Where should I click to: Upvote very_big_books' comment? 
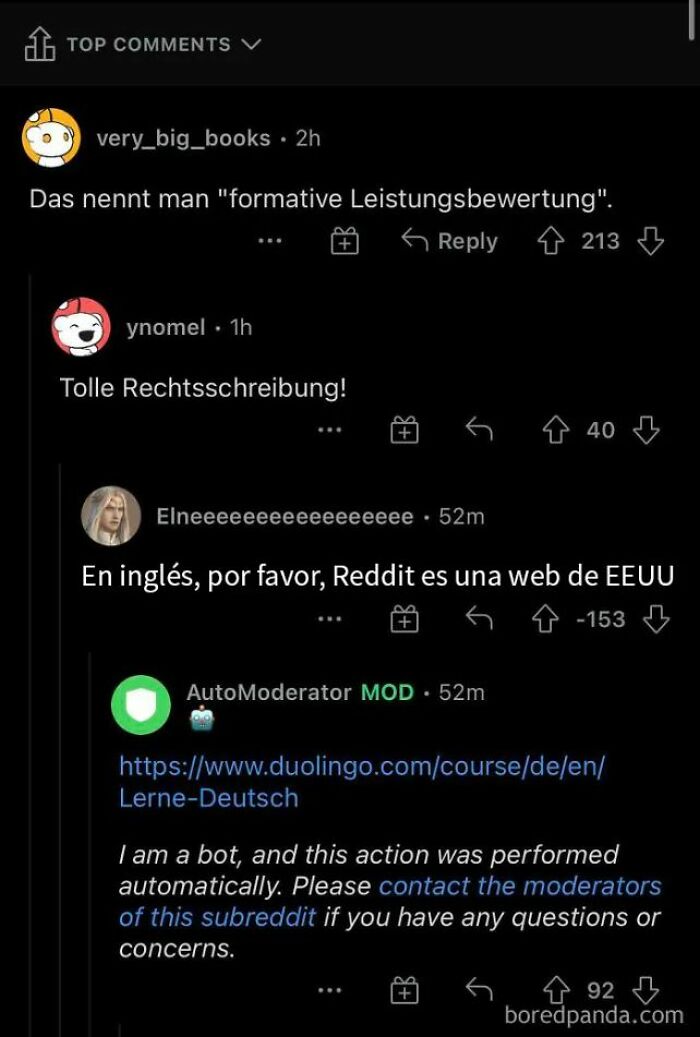pyautogui.click(x=551, y=241)
